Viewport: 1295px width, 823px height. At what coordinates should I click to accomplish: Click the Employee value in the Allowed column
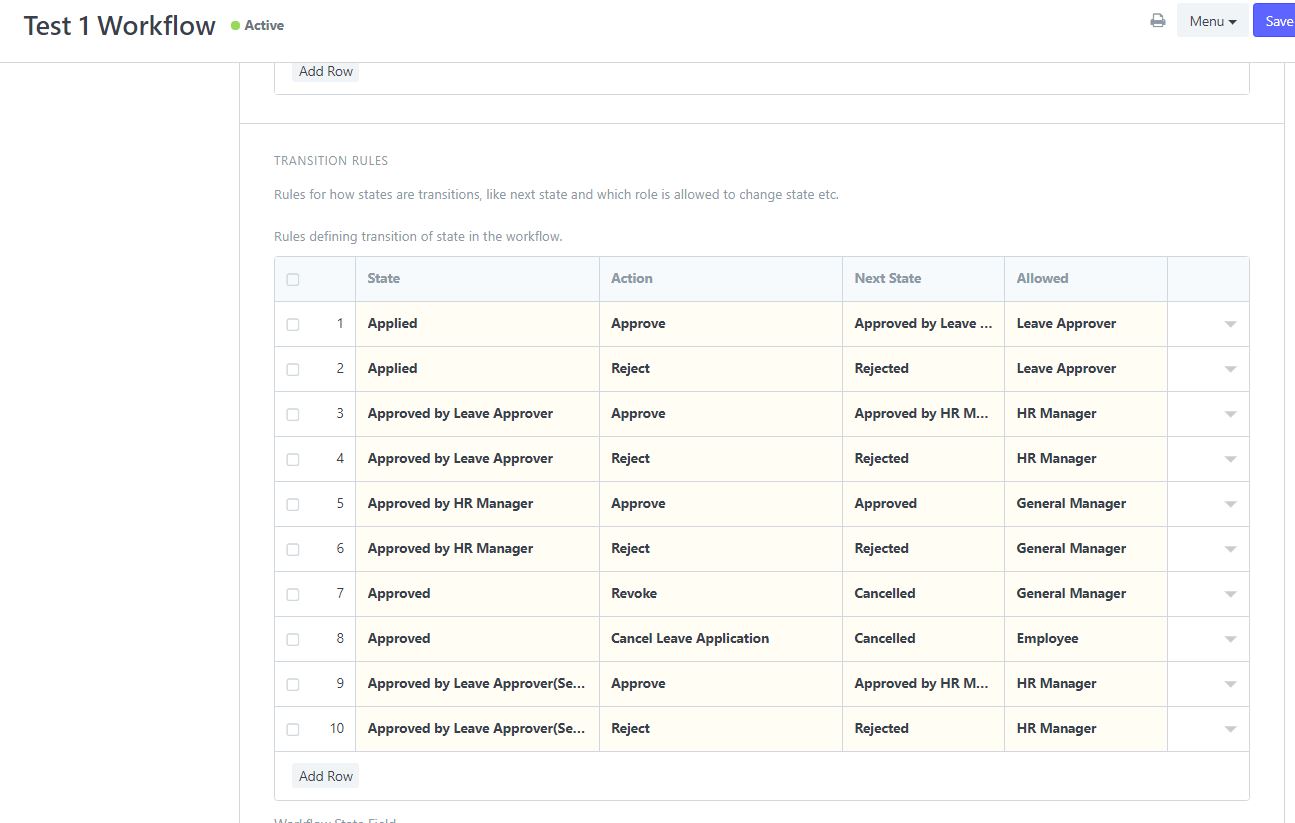(1047, 639)
